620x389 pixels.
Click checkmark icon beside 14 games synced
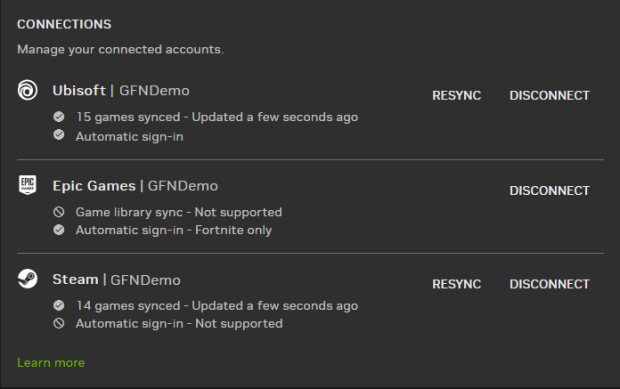[59, 305]
